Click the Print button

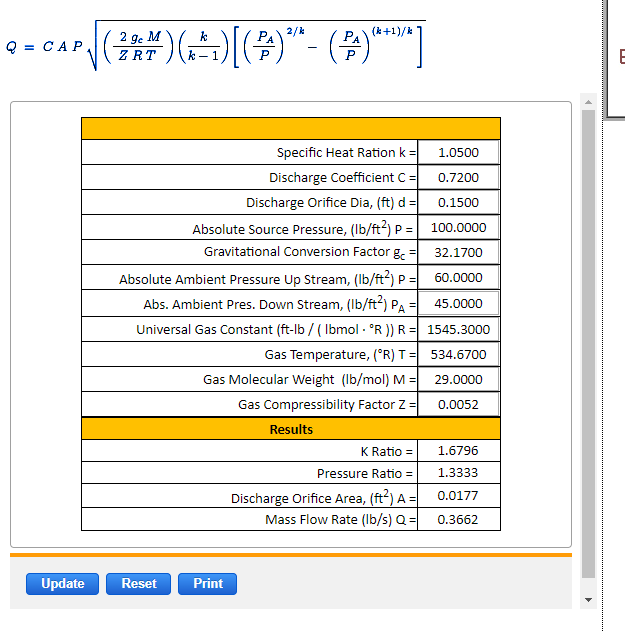[207, 584]
